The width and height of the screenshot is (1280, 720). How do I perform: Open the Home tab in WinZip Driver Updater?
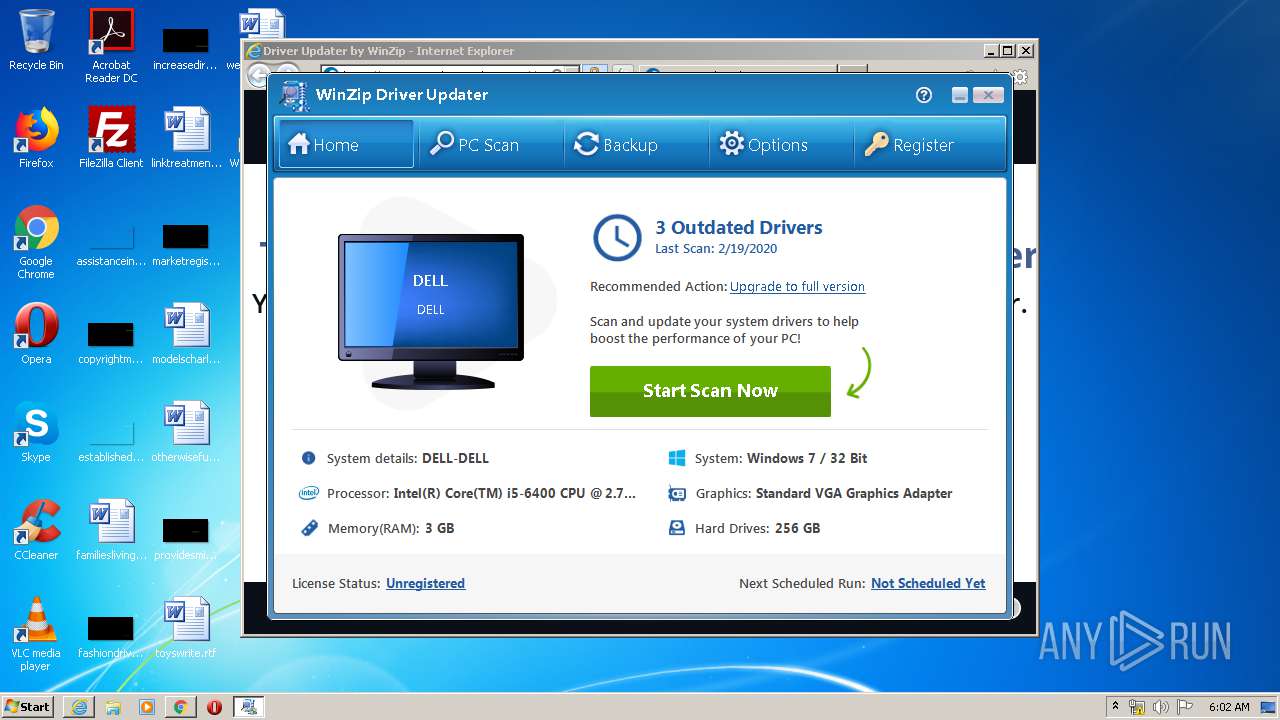point(345,145)
